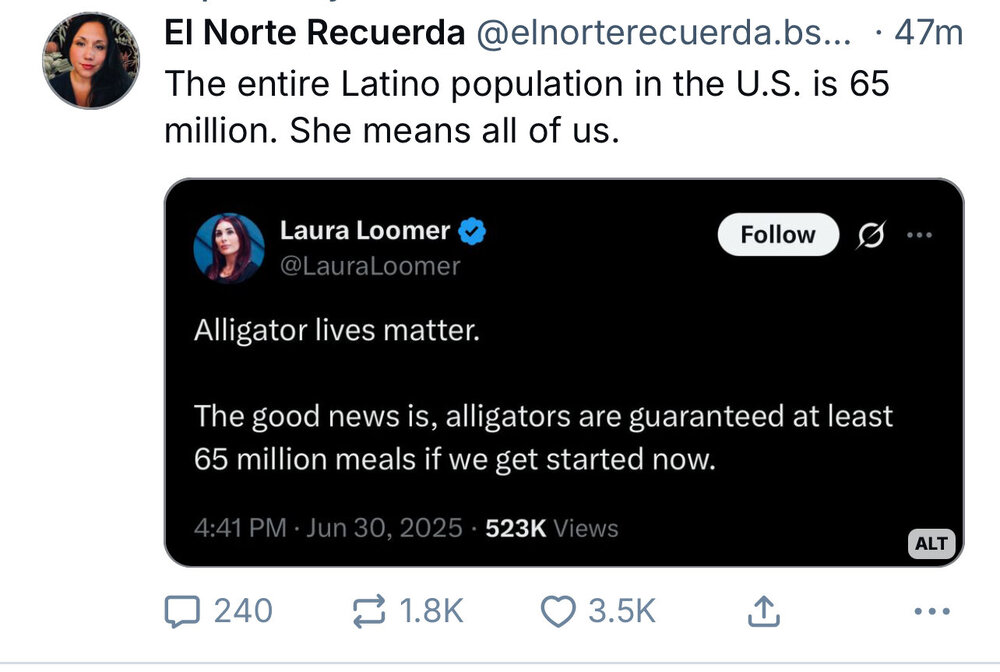
Task: Click the reply comment bubble icon
Action: coord(183,610)
